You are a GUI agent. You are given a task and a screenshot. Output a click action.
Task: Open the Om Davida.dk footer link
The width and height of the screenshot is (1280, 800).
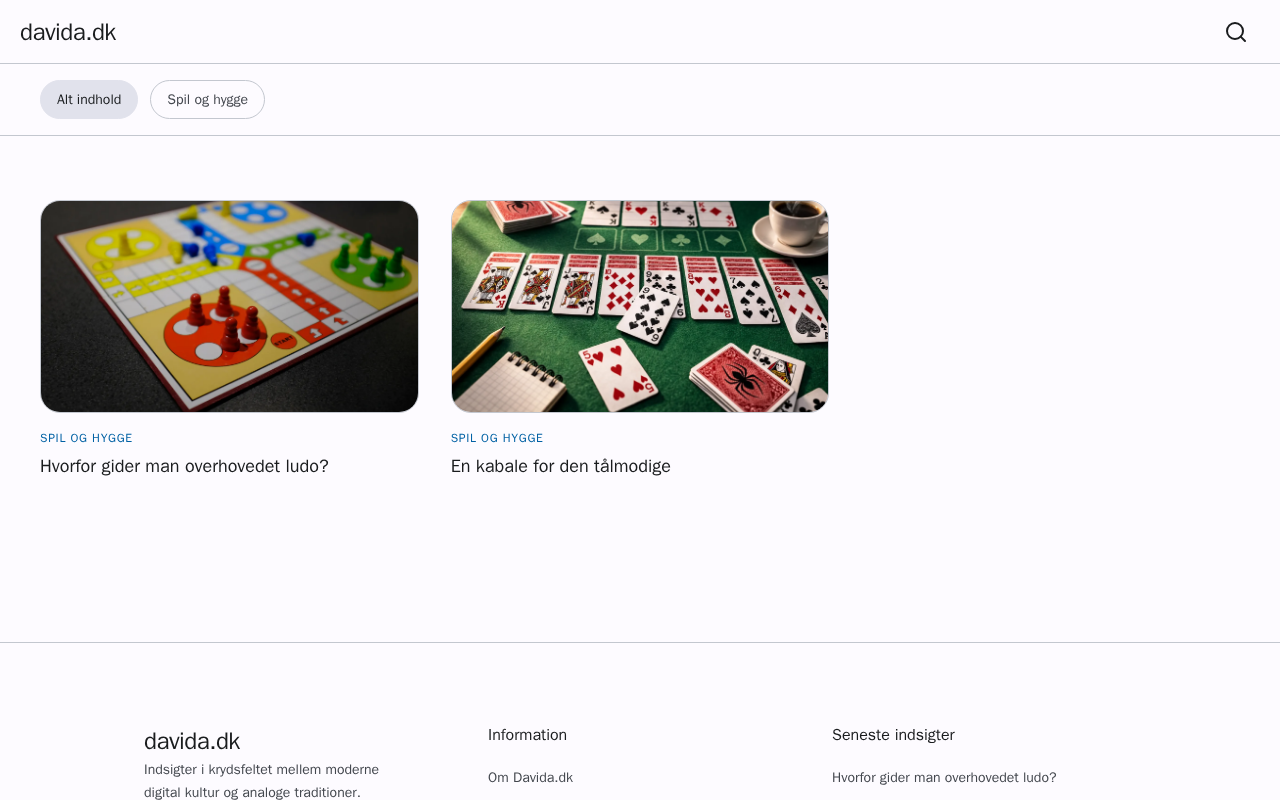pos(530,777)
